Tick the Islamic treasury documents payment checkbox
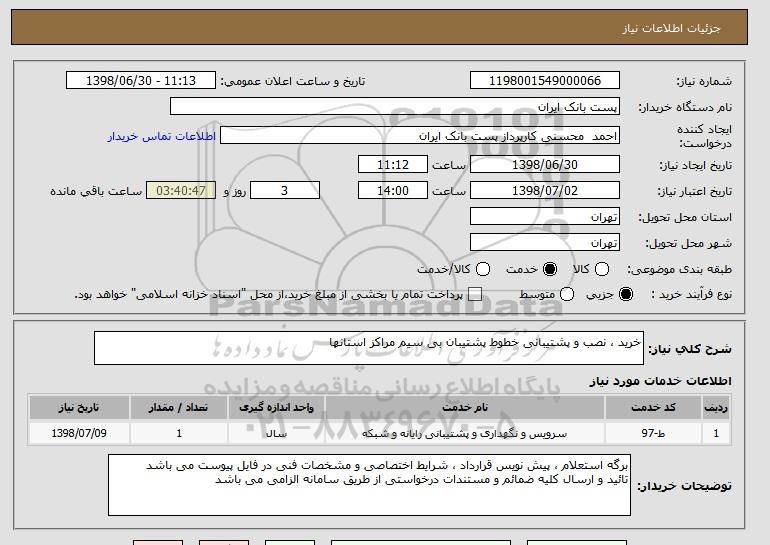Viewport: 770px width, 545px height. [x=475, y=295]
